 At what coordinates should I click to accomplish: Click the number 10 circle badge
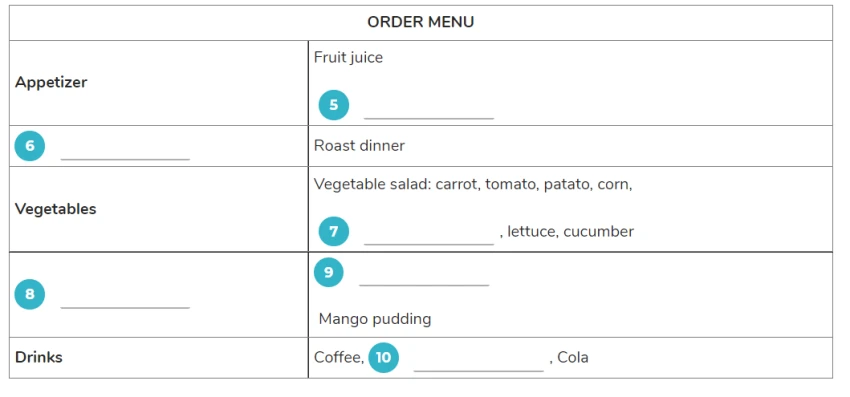point(383,358)
